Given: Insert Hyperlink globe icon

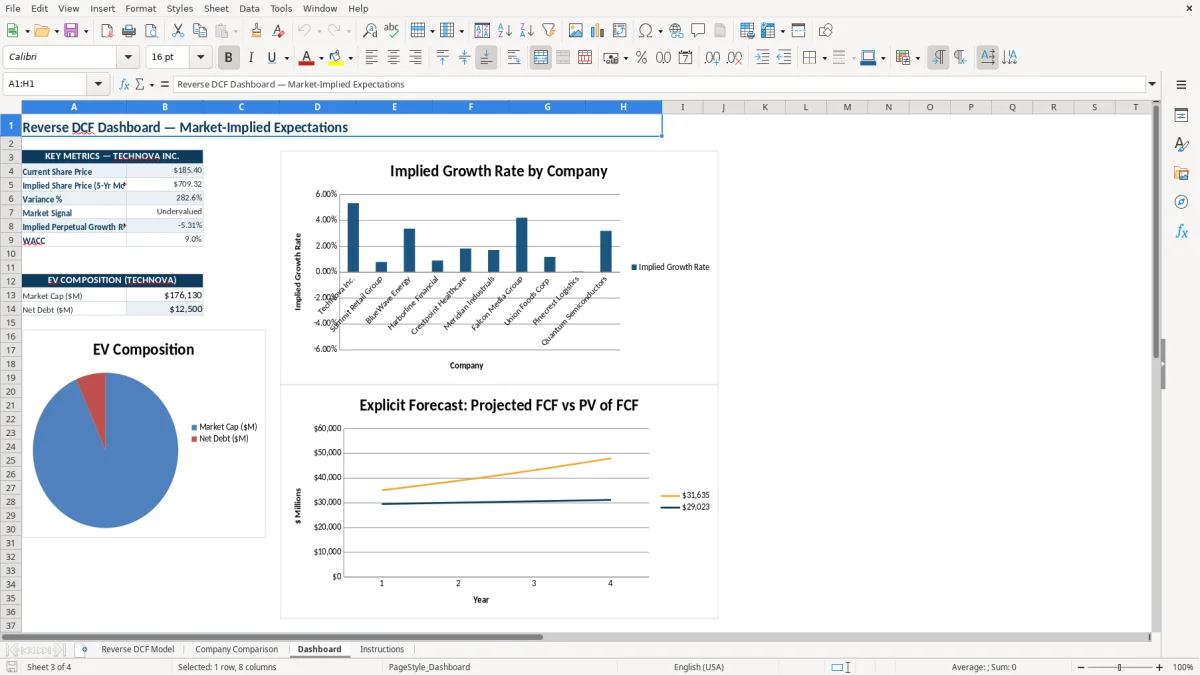Looking at the screenshot, I should (x=677, y=31).
